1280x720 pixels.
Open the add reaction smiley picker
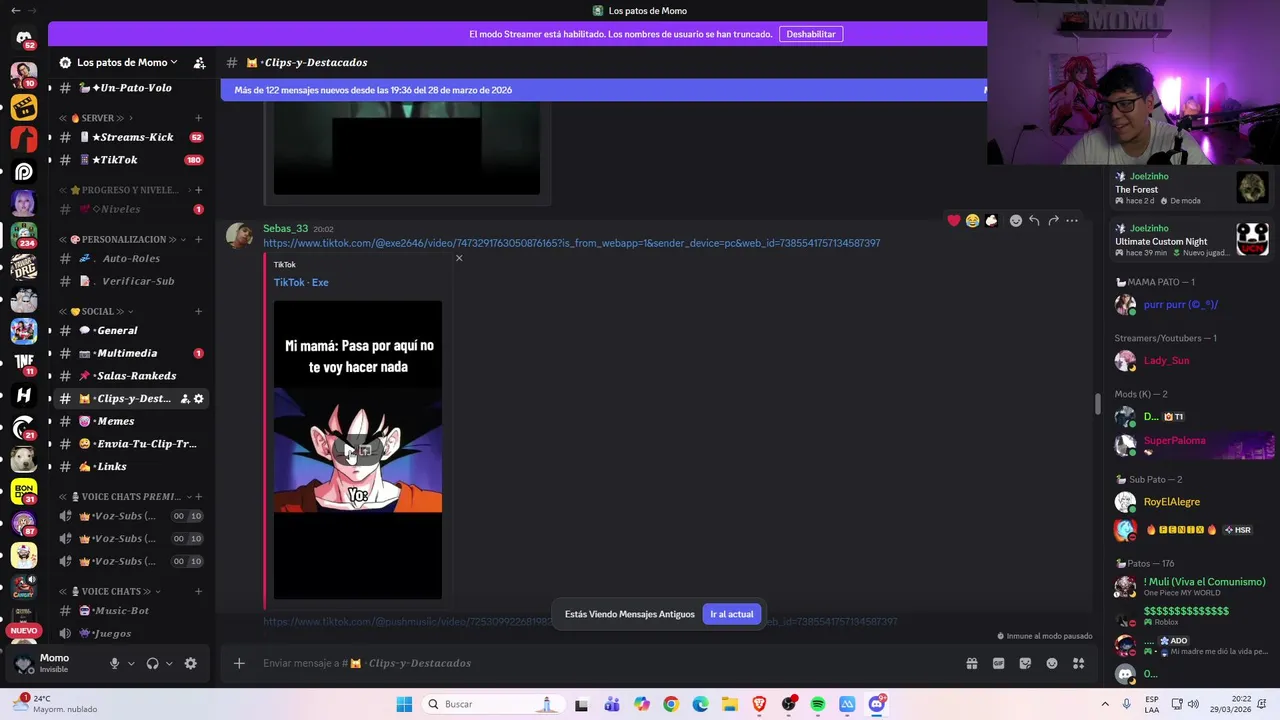[x=1016, y=220]
